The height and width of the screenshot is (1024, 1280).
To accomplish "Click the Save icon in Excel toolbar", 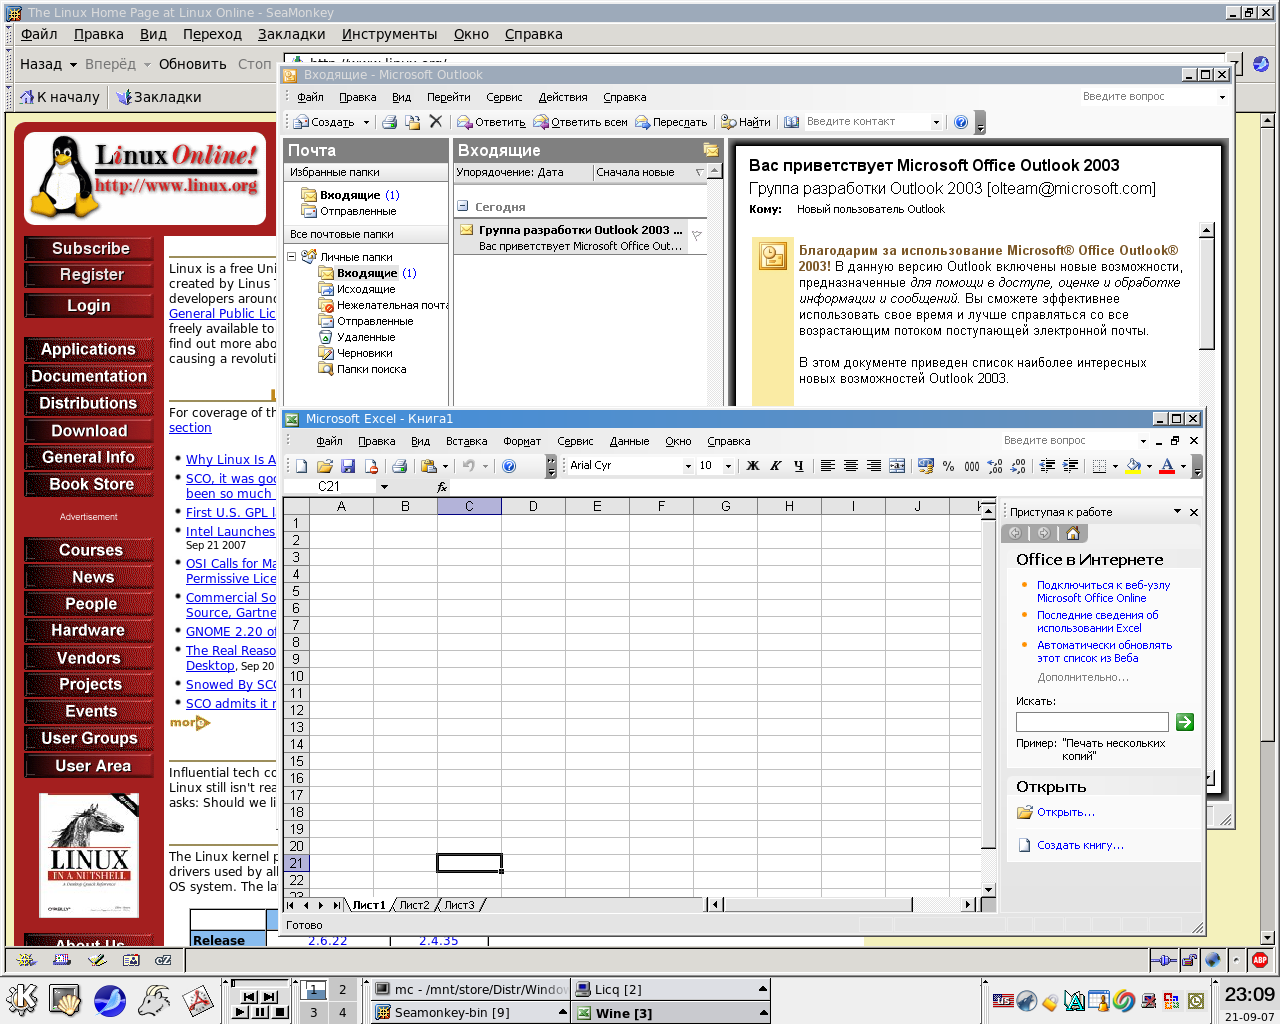I will click(x=348, y=466).
